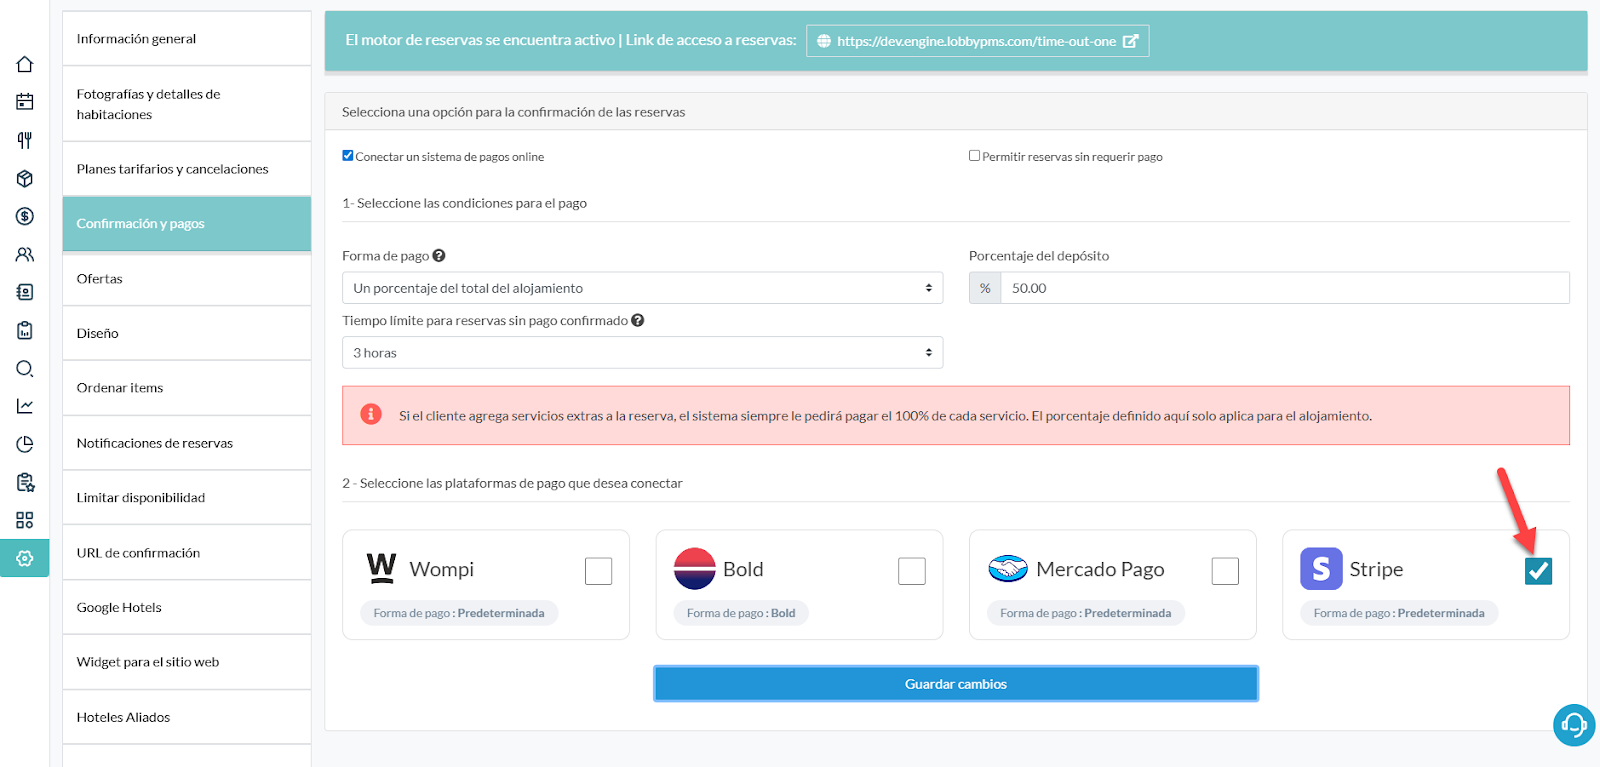Click the Guardar cambios button
Image resolution: width=1600 pixels, height=767 pixels.
(955, 684)
